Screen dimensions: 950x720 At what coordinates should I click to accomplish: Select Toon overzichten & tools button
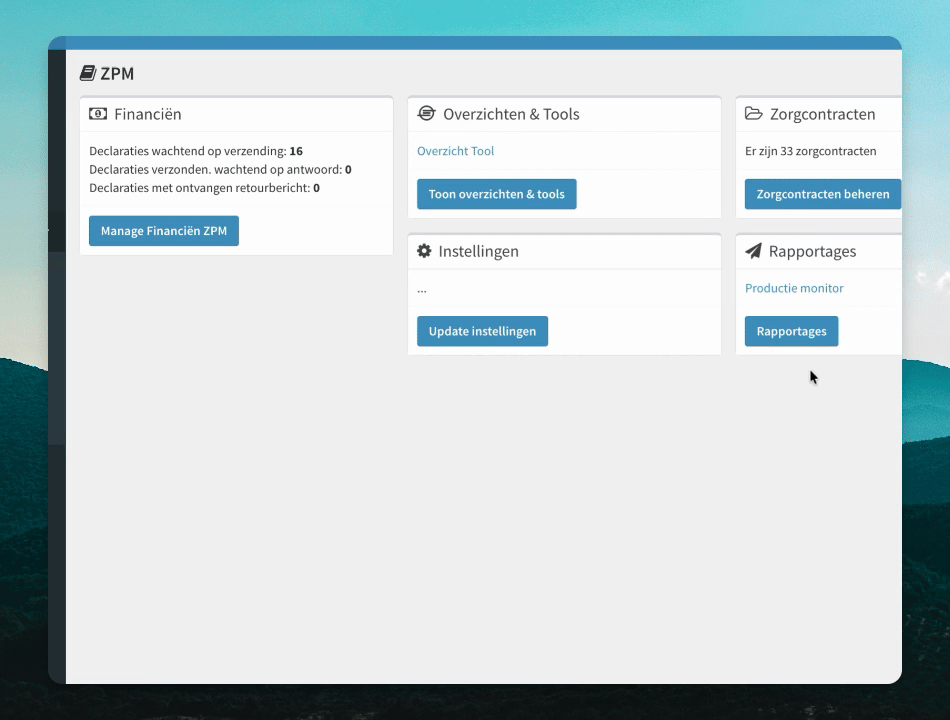click(x=497, y=194)
